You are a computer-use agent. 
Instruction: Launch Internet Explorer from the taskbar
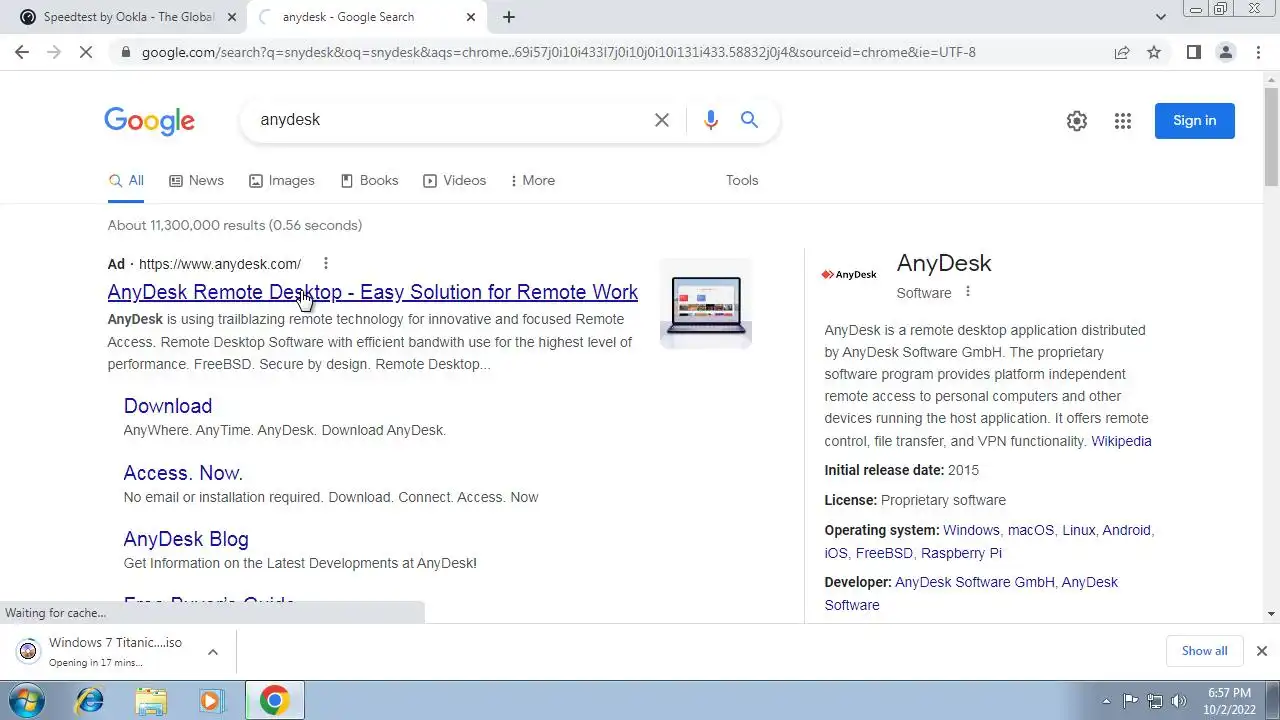pos(90,700)
